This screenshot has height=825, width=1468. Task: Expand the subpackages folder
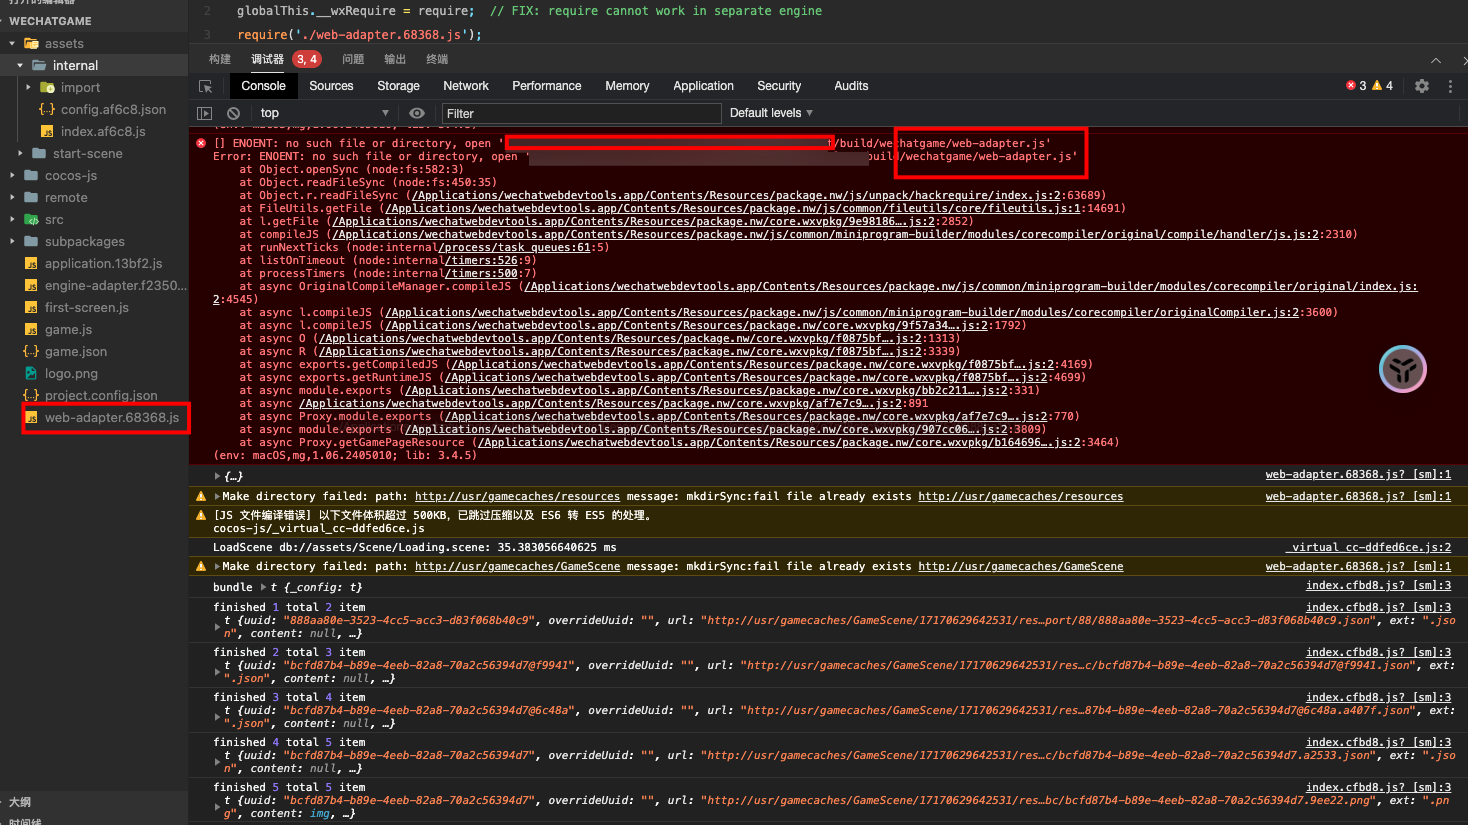pyautogui.click(x=12, y=242)
